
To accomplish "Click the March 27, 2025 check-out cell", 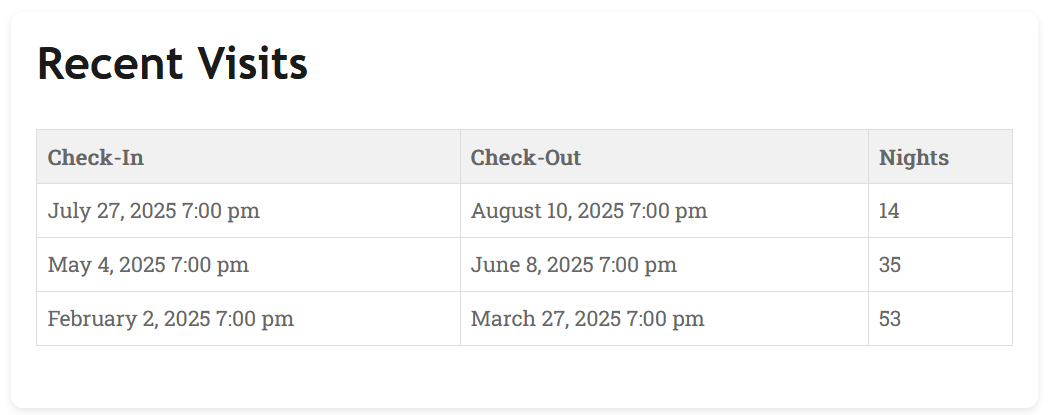I will click(x=587, y=319).
